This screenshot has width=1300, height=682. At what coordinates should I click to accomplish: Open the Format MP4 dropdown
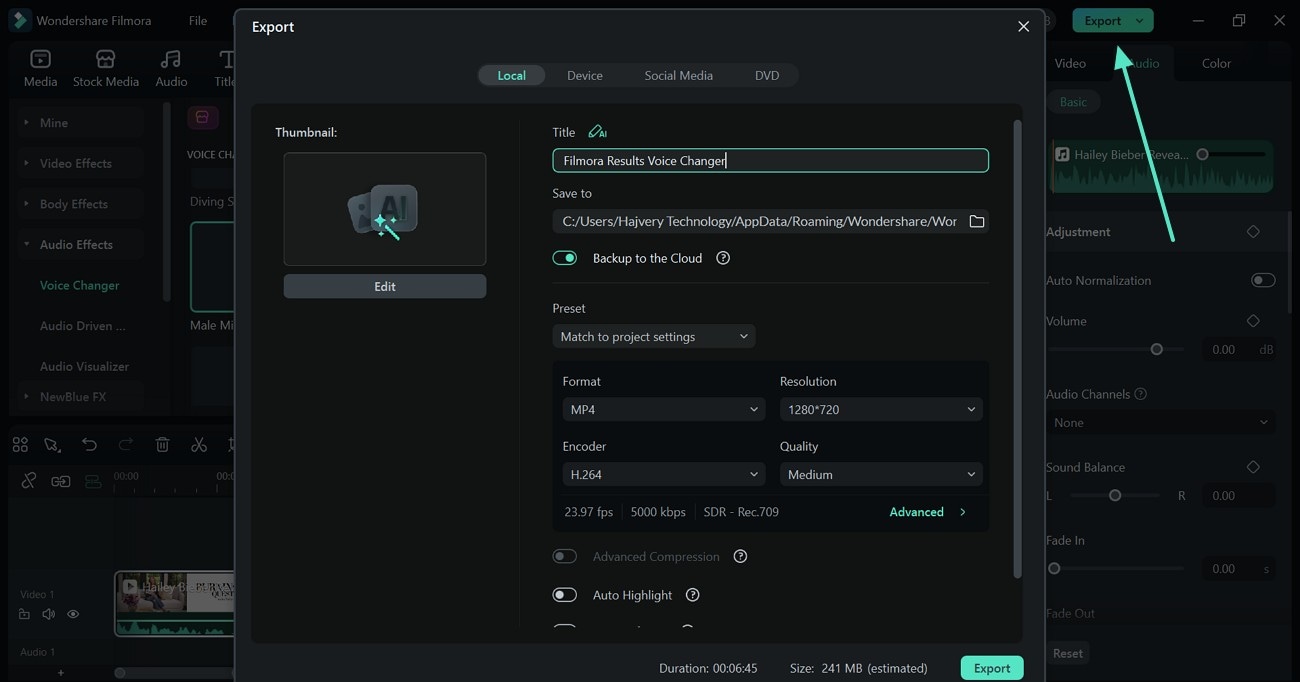(664, 409)
